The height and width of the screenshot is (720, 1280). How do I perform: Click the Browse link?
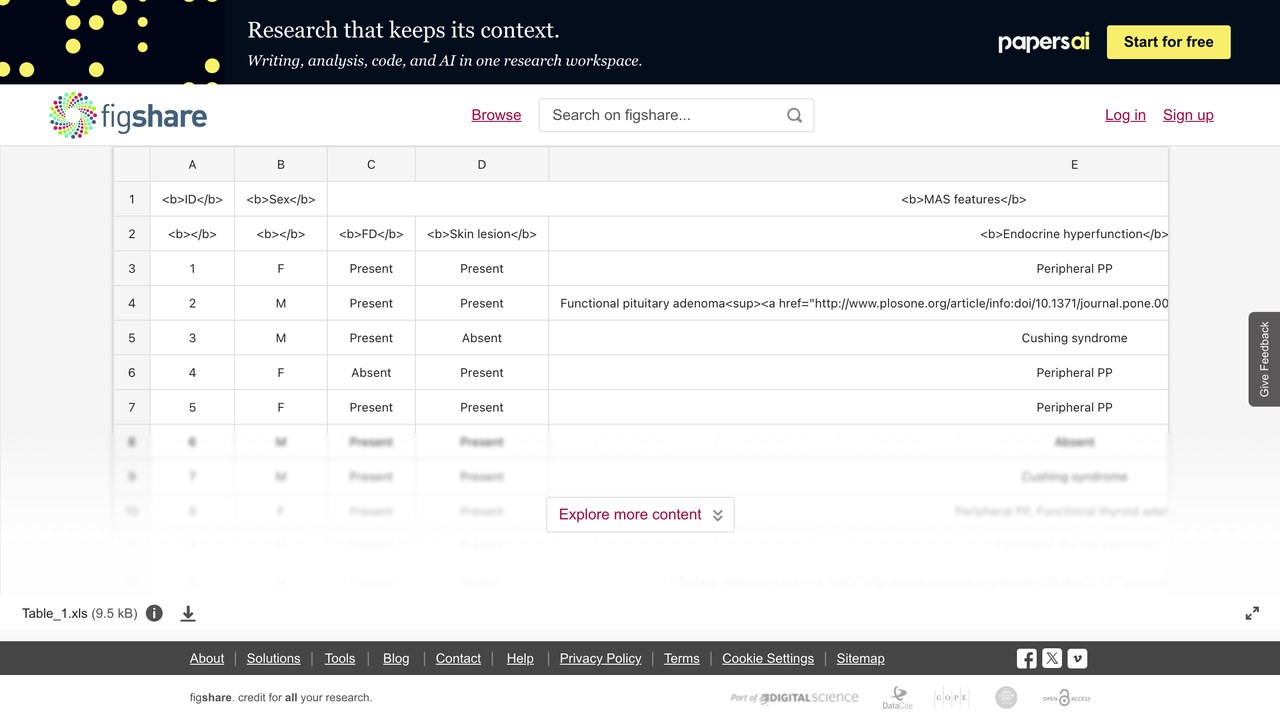click(x=496, y=115)
